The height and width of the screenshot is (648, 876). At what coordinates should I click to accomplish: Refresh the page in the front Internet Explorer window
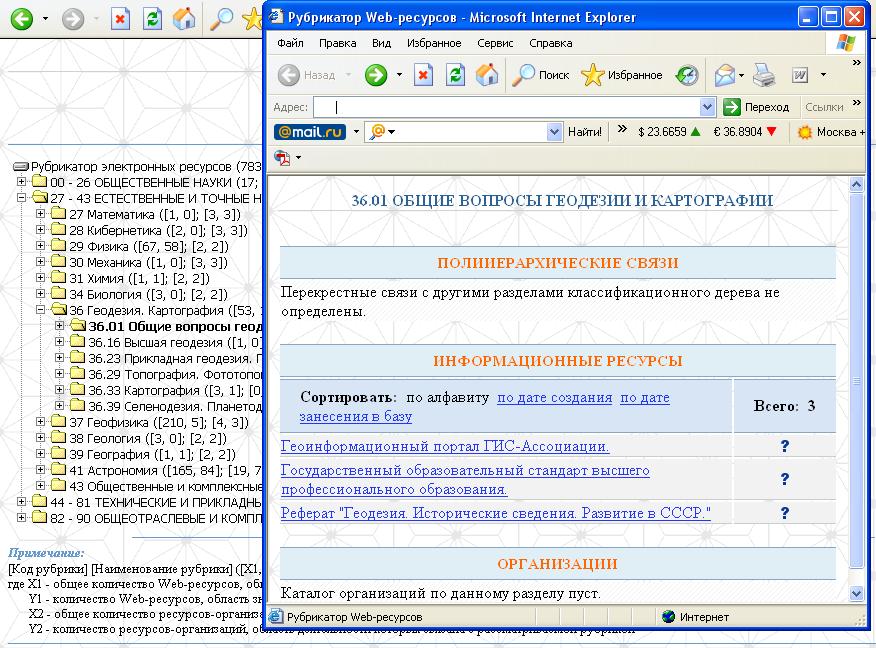(x=455, y=75)
